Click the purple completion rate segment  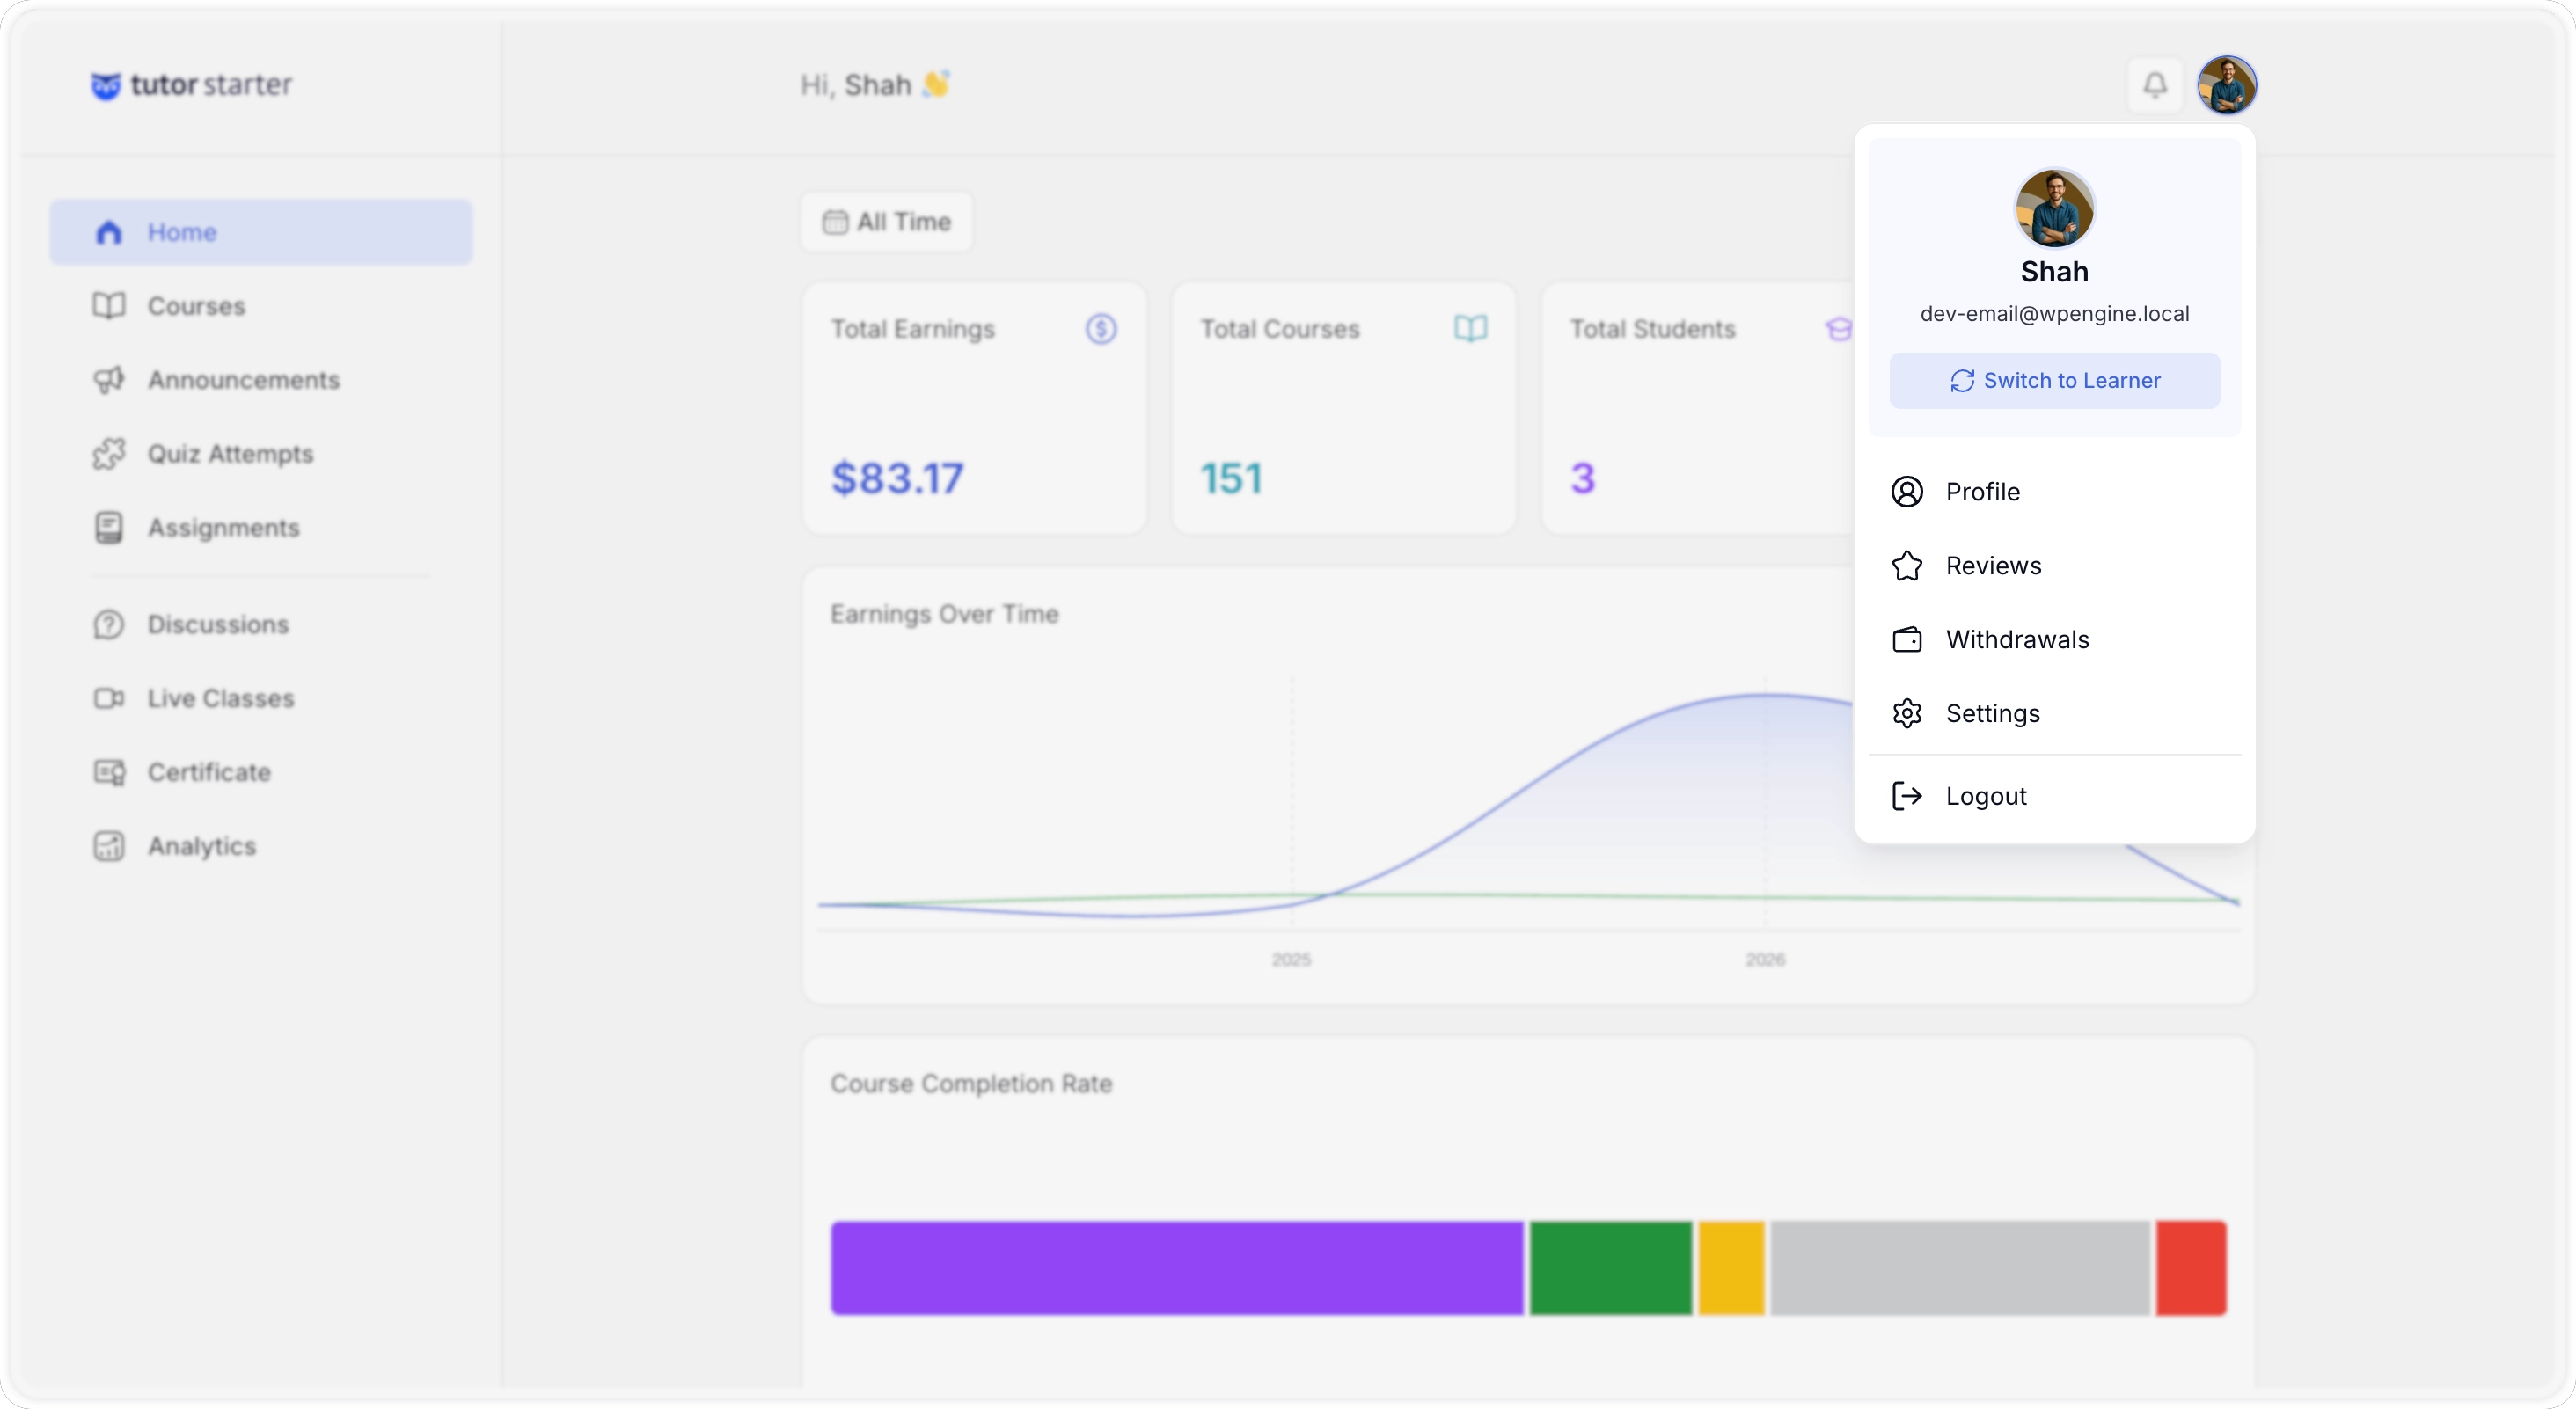pos(1176,1268)
